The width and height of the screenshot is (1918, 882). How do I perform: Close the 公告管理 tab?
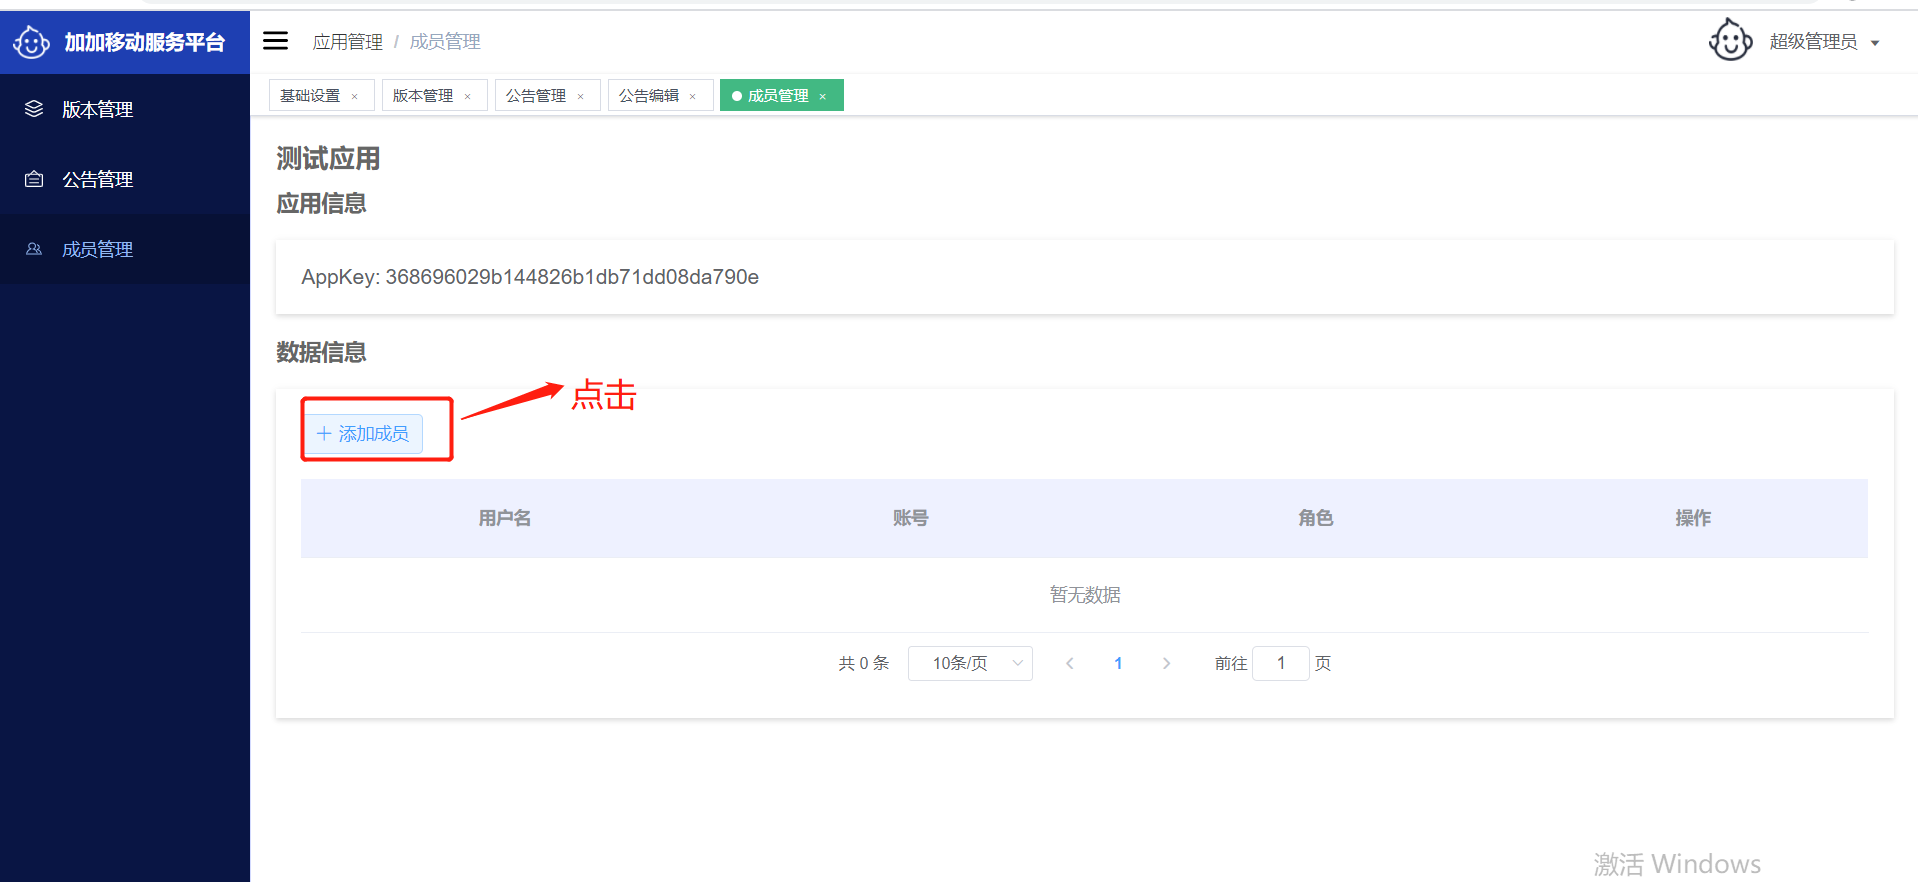pos(581,97)
